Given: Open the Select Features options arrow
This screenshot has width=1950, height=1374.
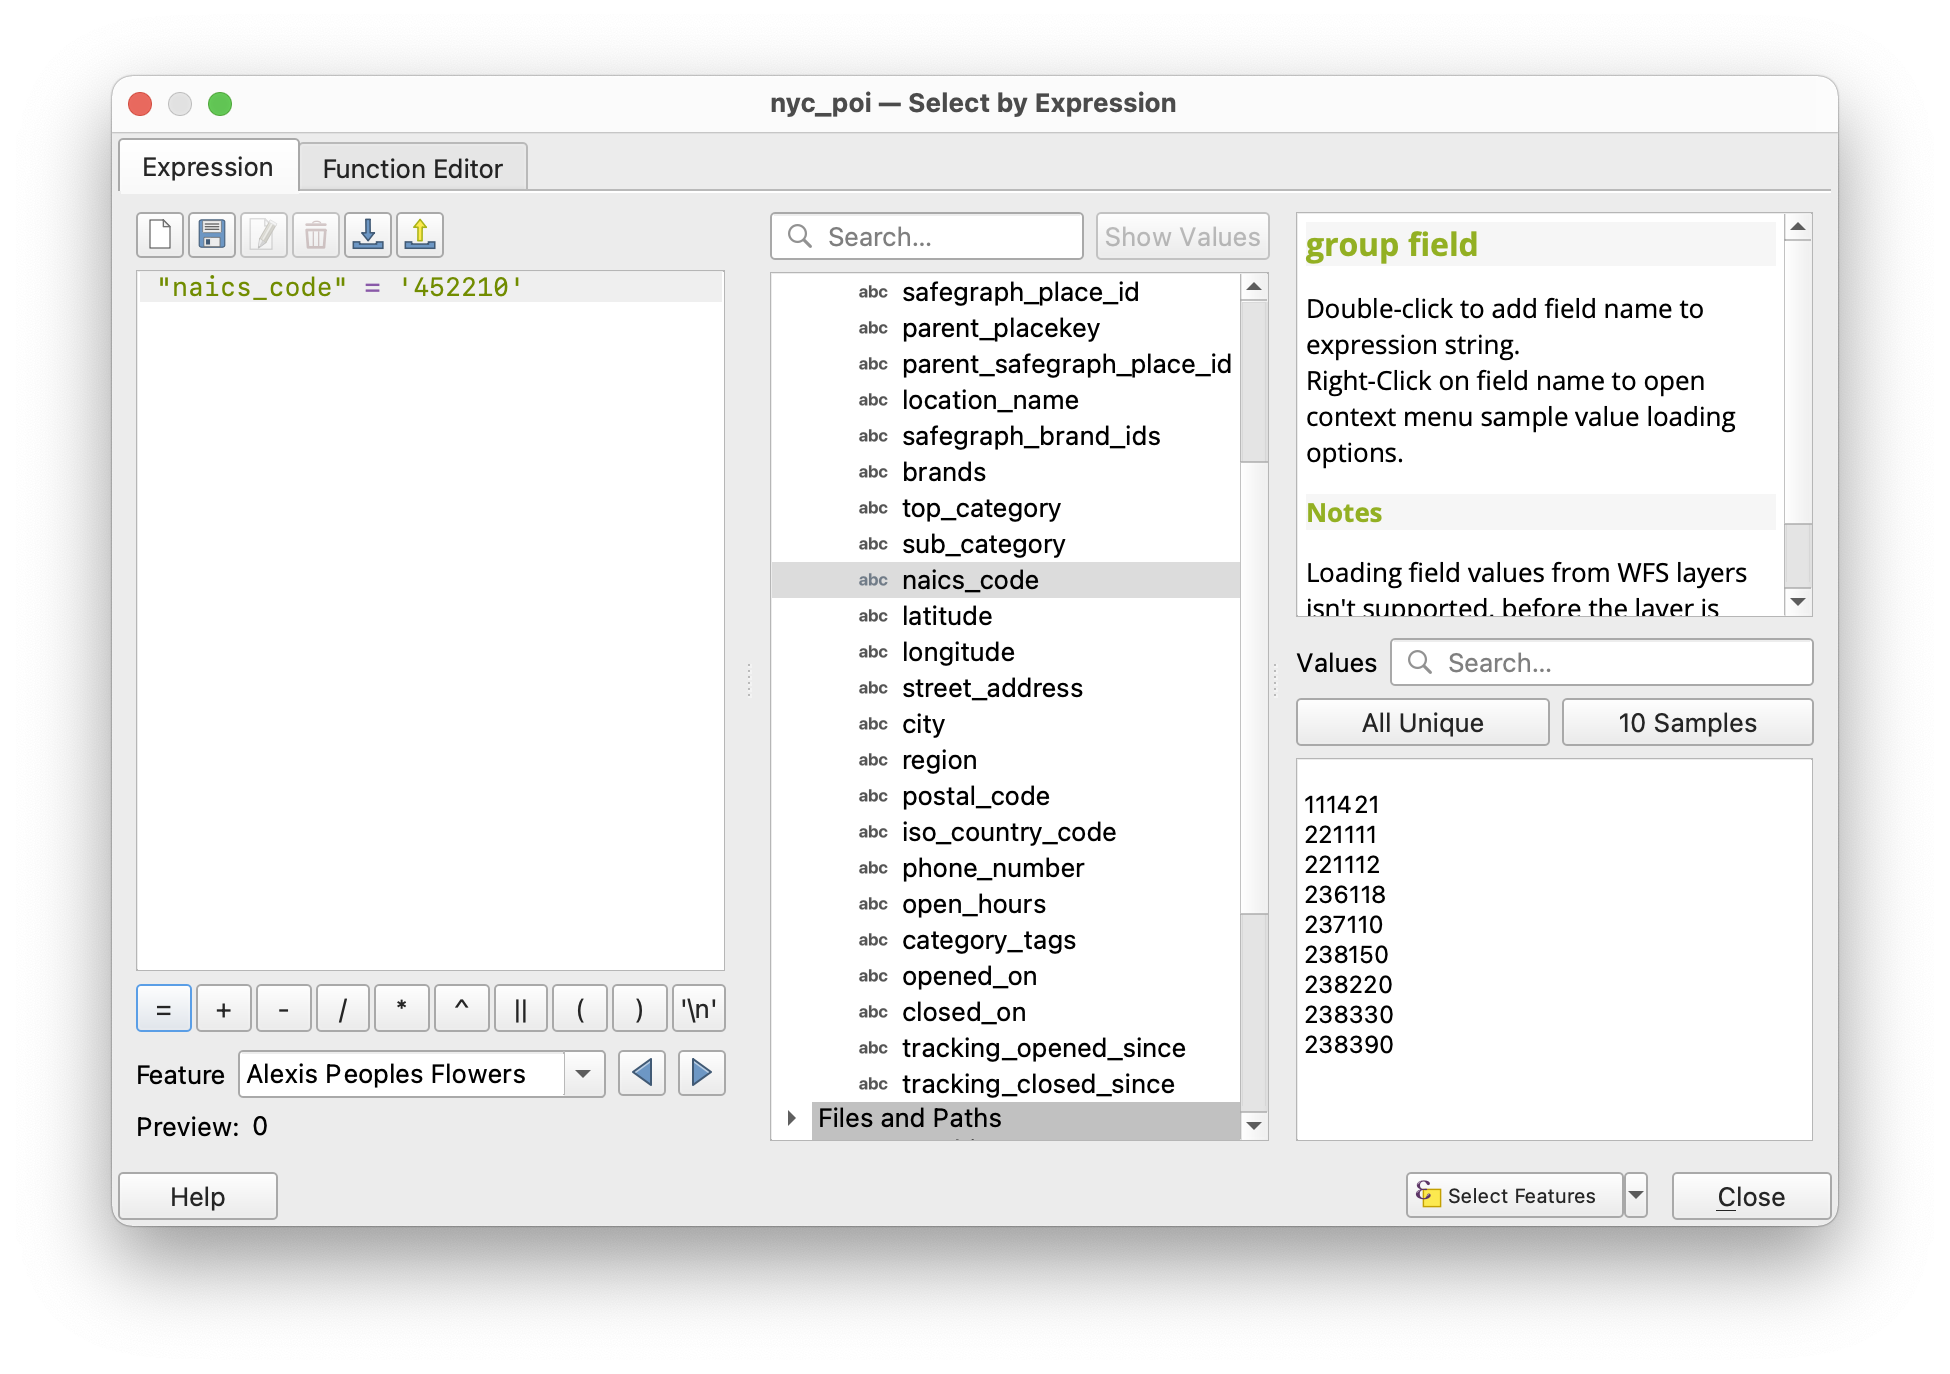Looking at the screenshot, I should [x=1636, y=1195].
